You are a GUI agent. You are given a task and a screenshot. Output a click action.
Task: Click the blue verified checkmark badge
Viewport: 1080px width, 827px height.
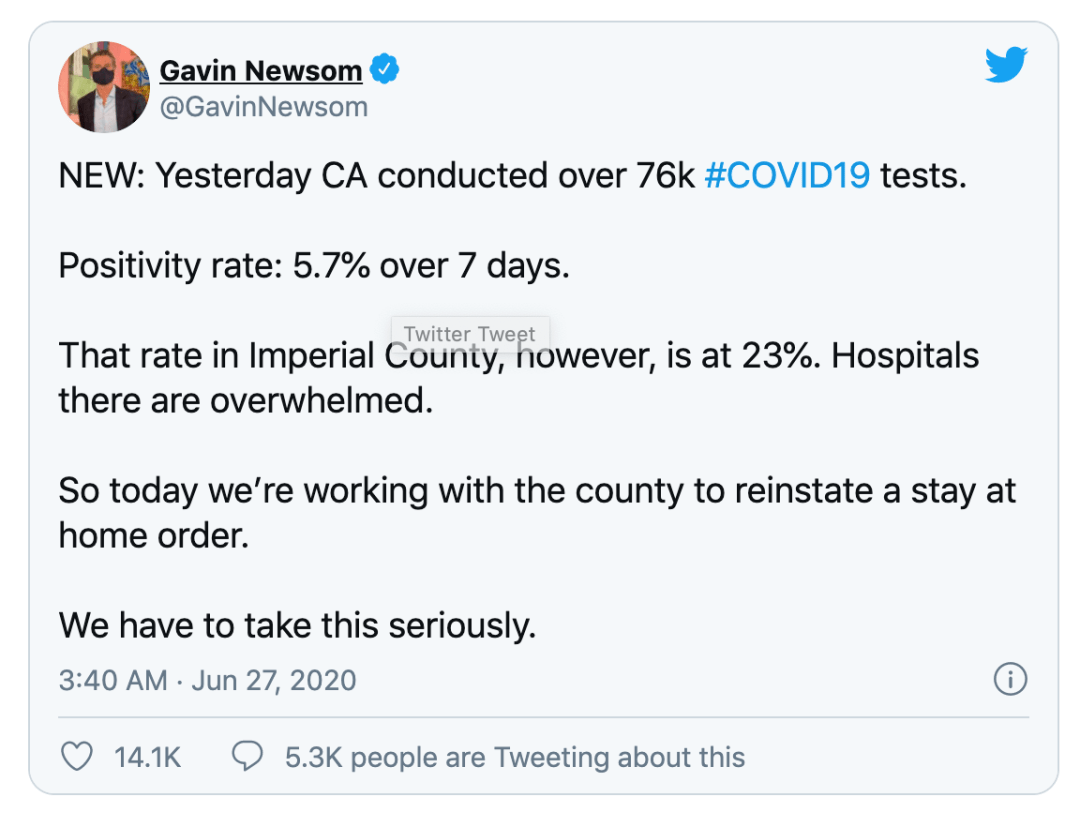[x=384, y=69]
